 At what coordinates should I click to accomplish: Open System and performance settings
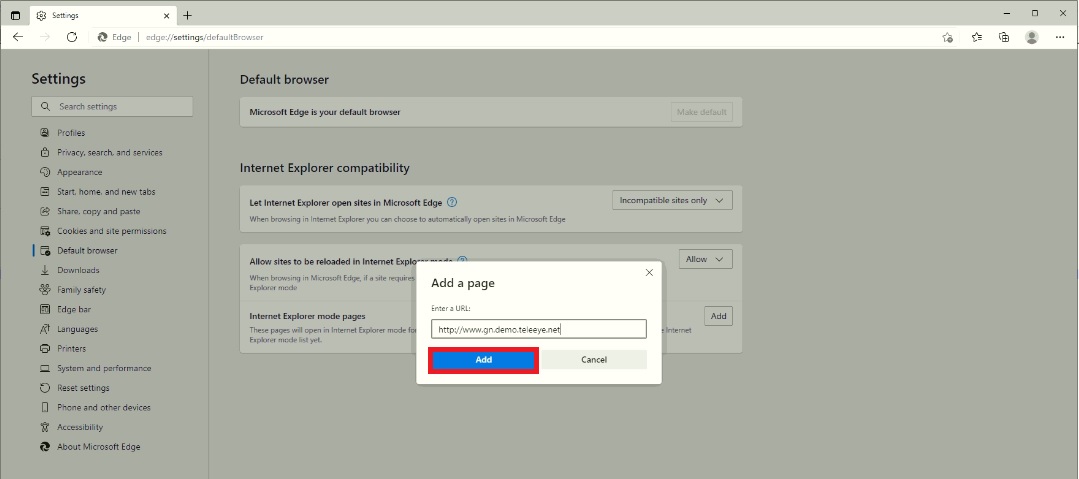(104, 368)
